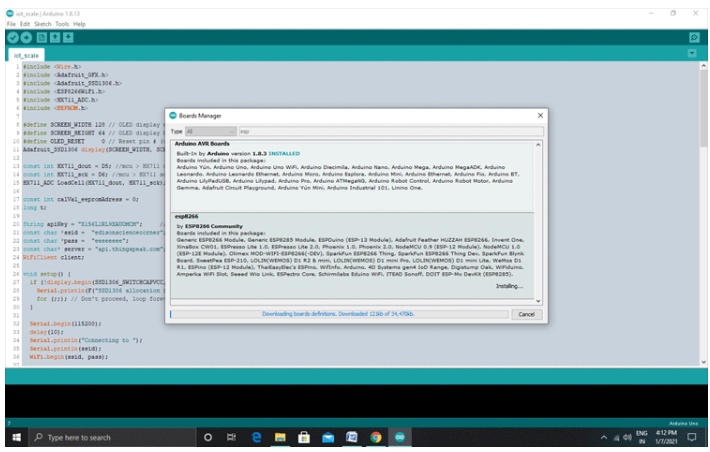Close the Boards Manager dialog
The image size is (710, 452).
[x=540, y=115]
